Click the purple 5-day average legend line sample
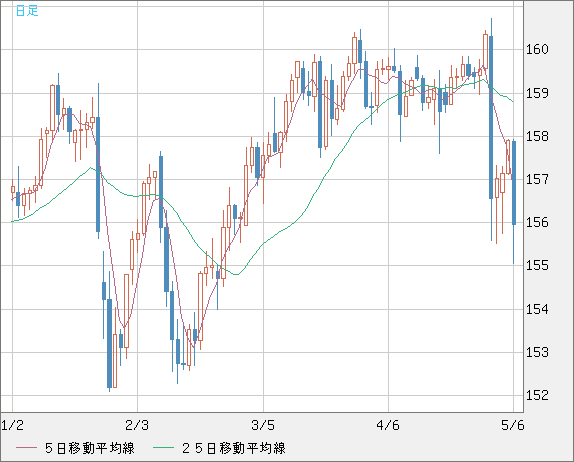 (x=26, y=448)
